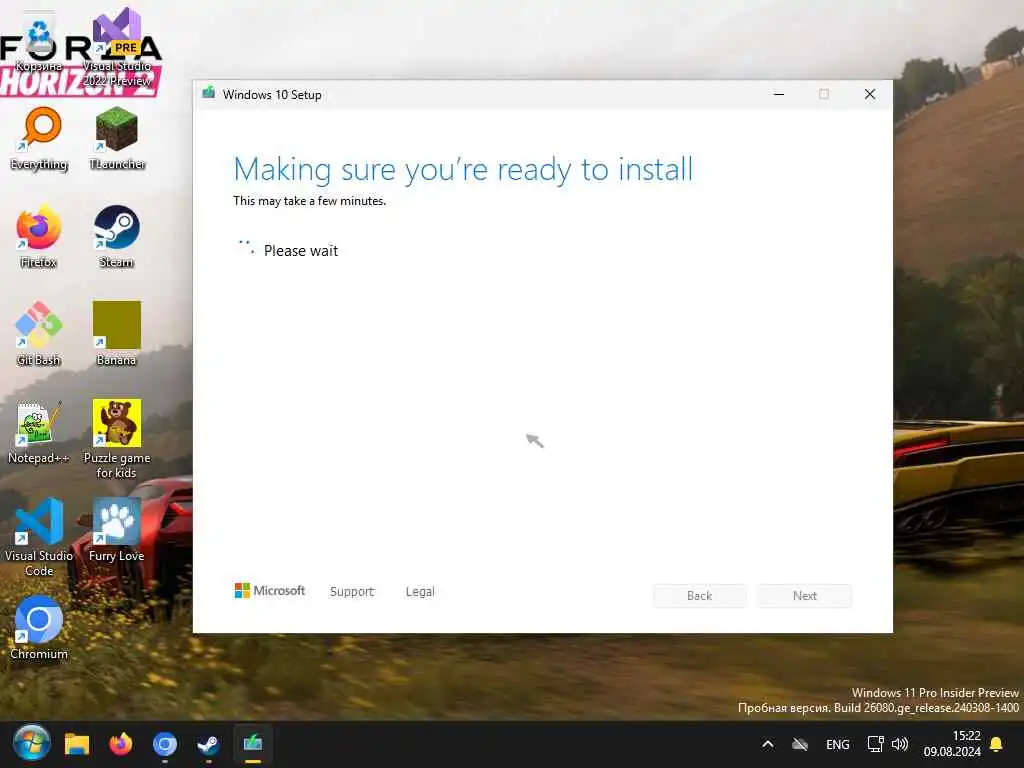Open the Support link in Setup
Image resolution: width=1024 pixels, height=768 pixels.
click(352, 592)
